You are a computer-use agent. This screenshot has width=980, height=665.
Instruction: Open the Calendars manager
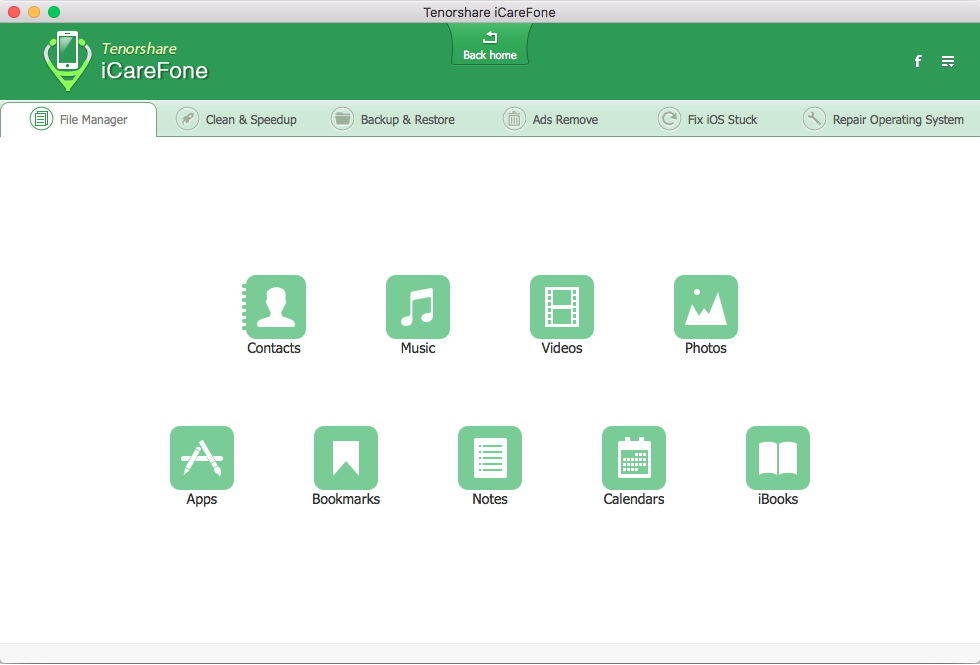(x=634, y=457)
